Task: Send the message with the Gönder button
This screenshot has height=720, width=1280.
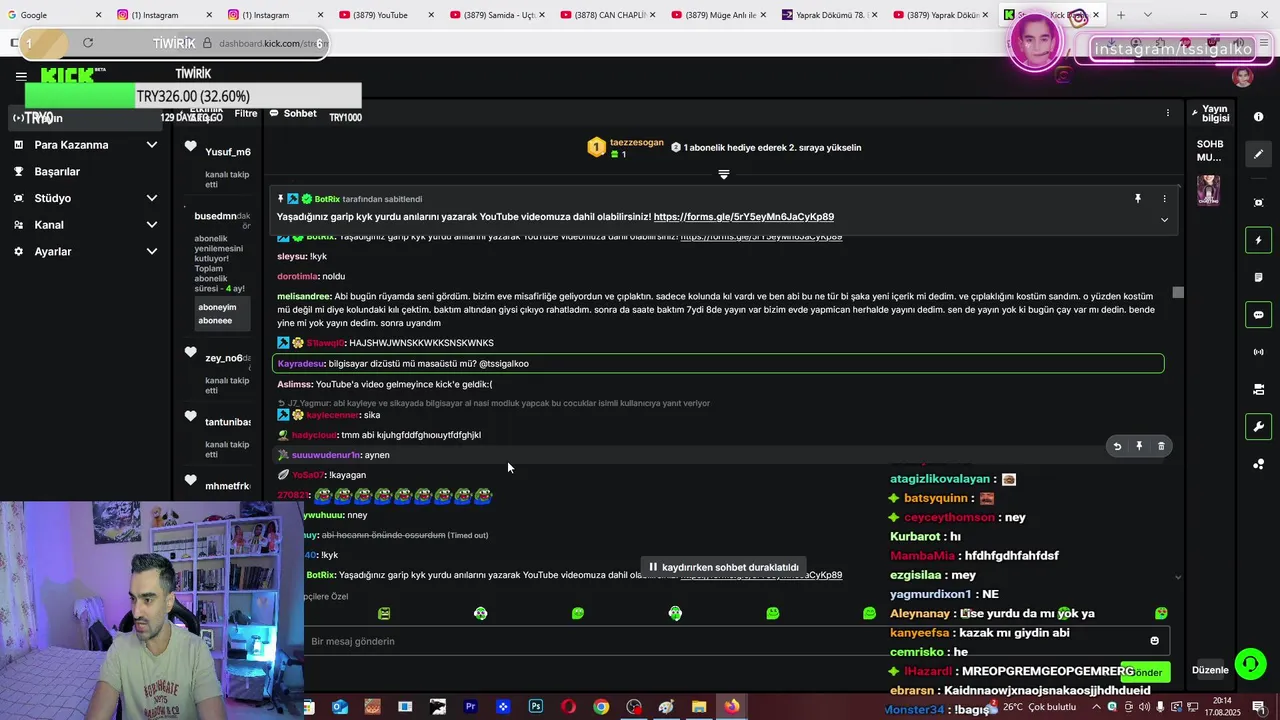Action: [1146, 672]
